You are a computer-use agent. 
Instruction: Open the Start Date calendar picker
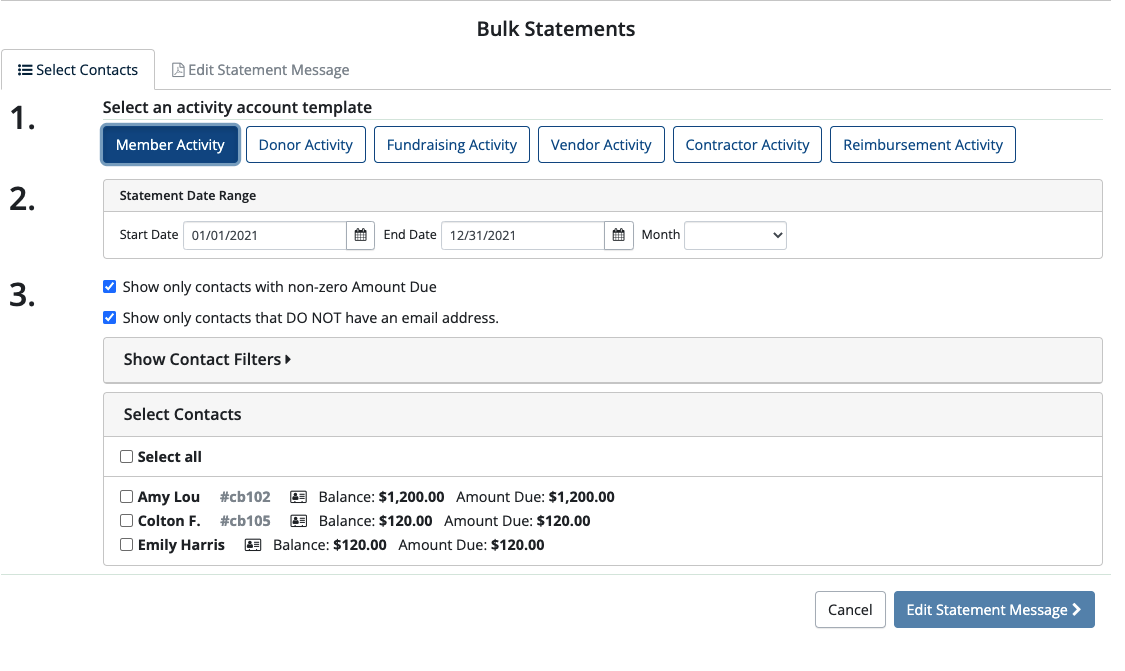(360, 235)
